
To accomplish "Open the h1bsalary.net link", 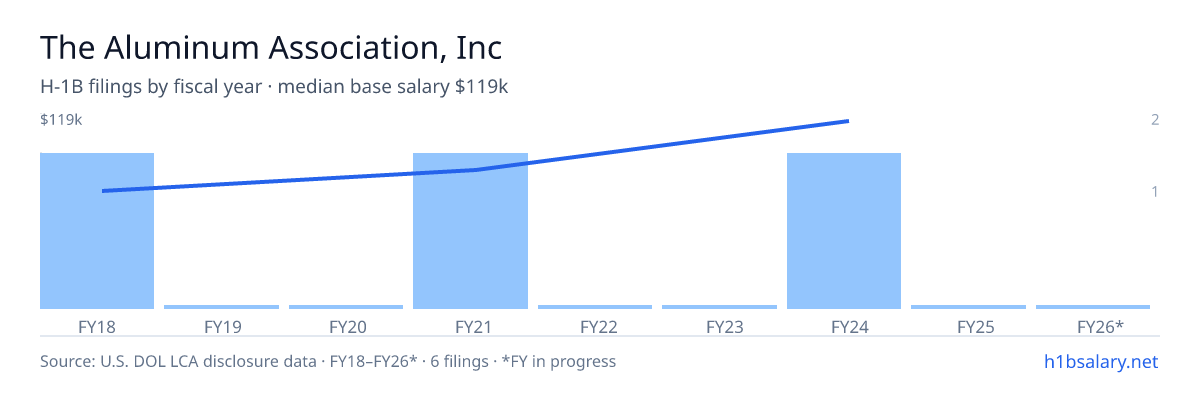I will 1100,361.
